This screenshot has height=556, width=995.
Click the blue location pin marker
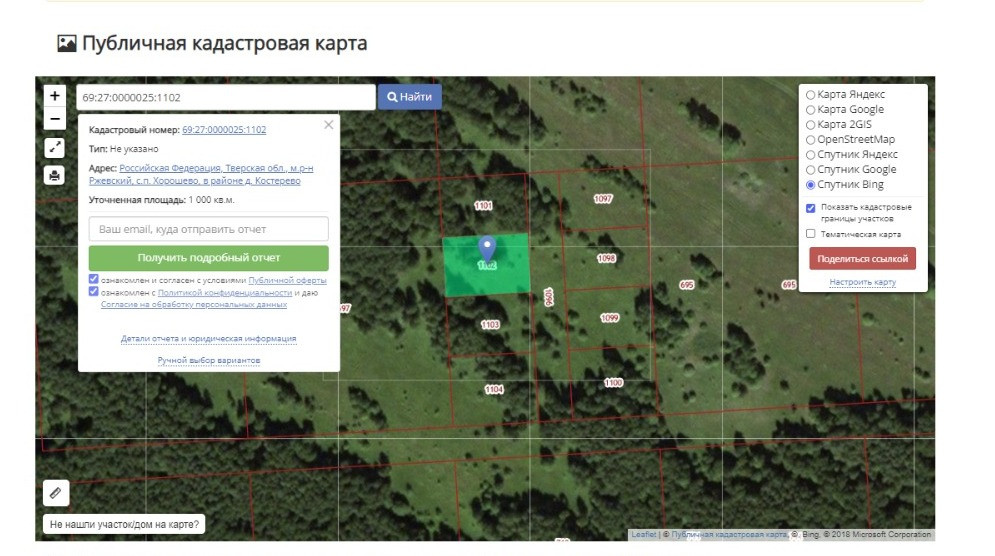(487, 248)
